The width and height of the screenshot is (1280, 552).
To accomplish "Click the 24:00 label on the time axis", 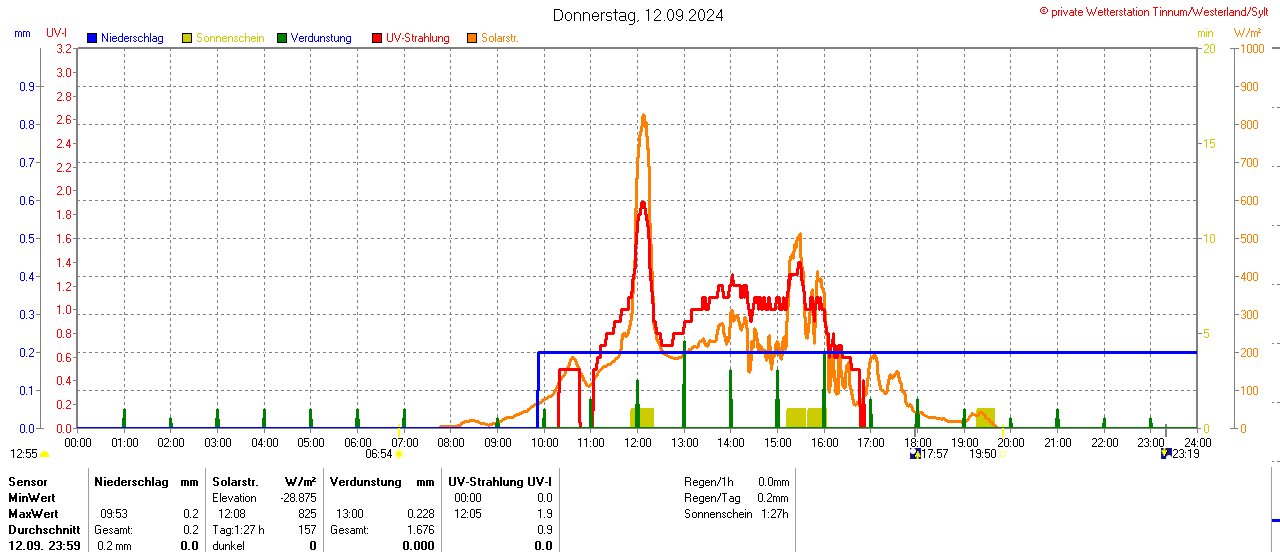I will click(1197, 442).
